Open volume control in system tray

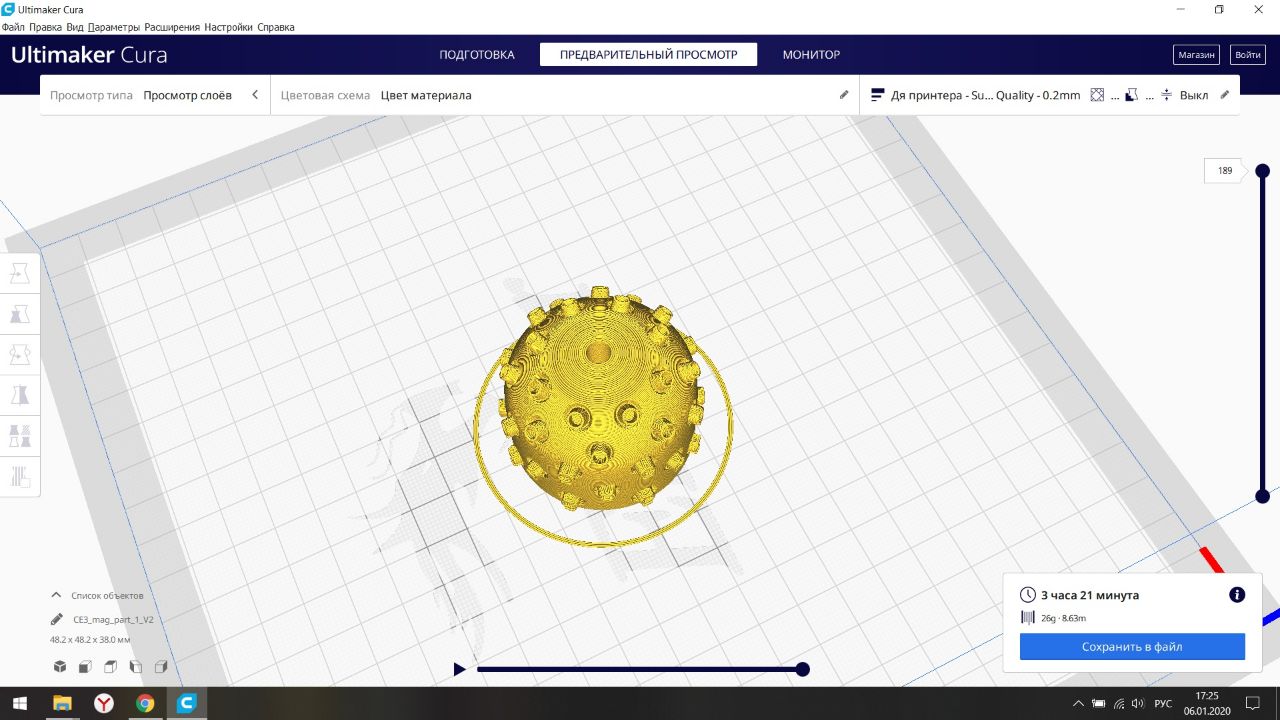1138,703
